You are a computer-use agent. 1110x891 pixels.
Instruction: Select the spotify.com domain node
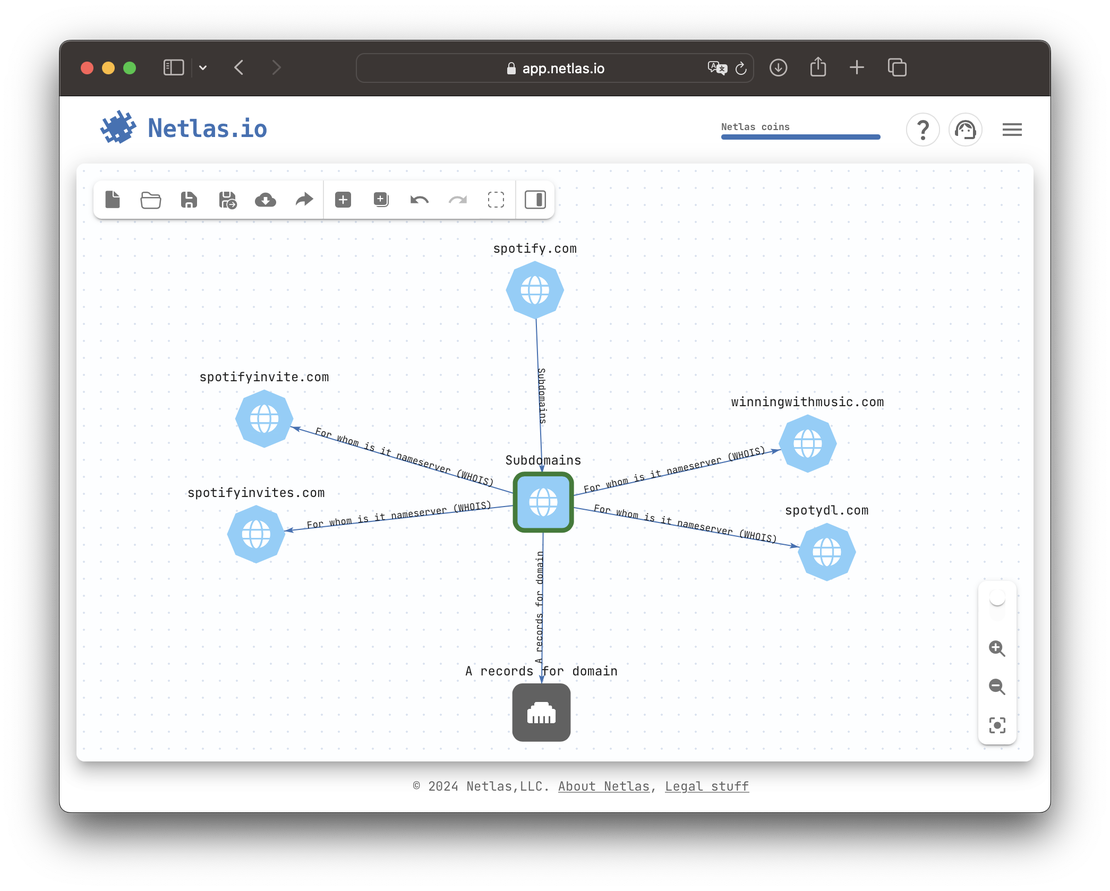point(535,290)
